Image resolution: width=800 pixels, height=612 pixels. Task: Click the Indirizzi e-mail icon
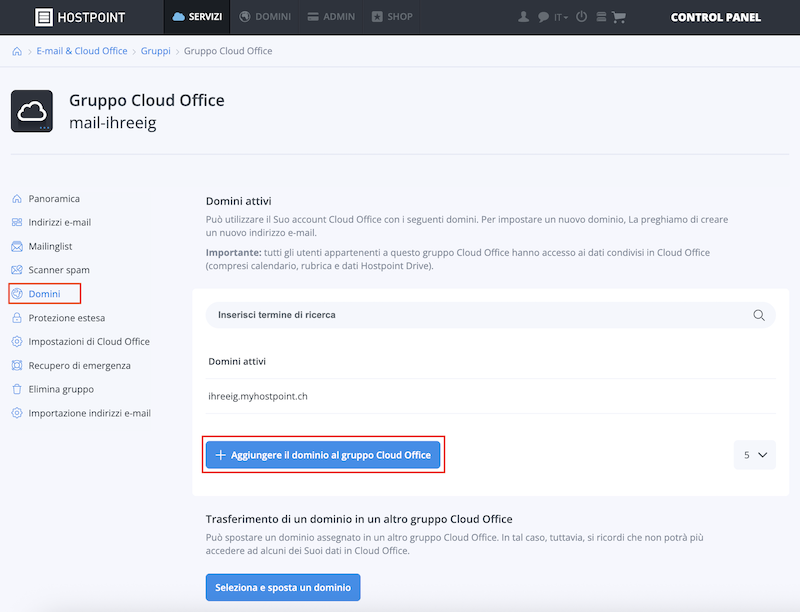pos(17,222)
